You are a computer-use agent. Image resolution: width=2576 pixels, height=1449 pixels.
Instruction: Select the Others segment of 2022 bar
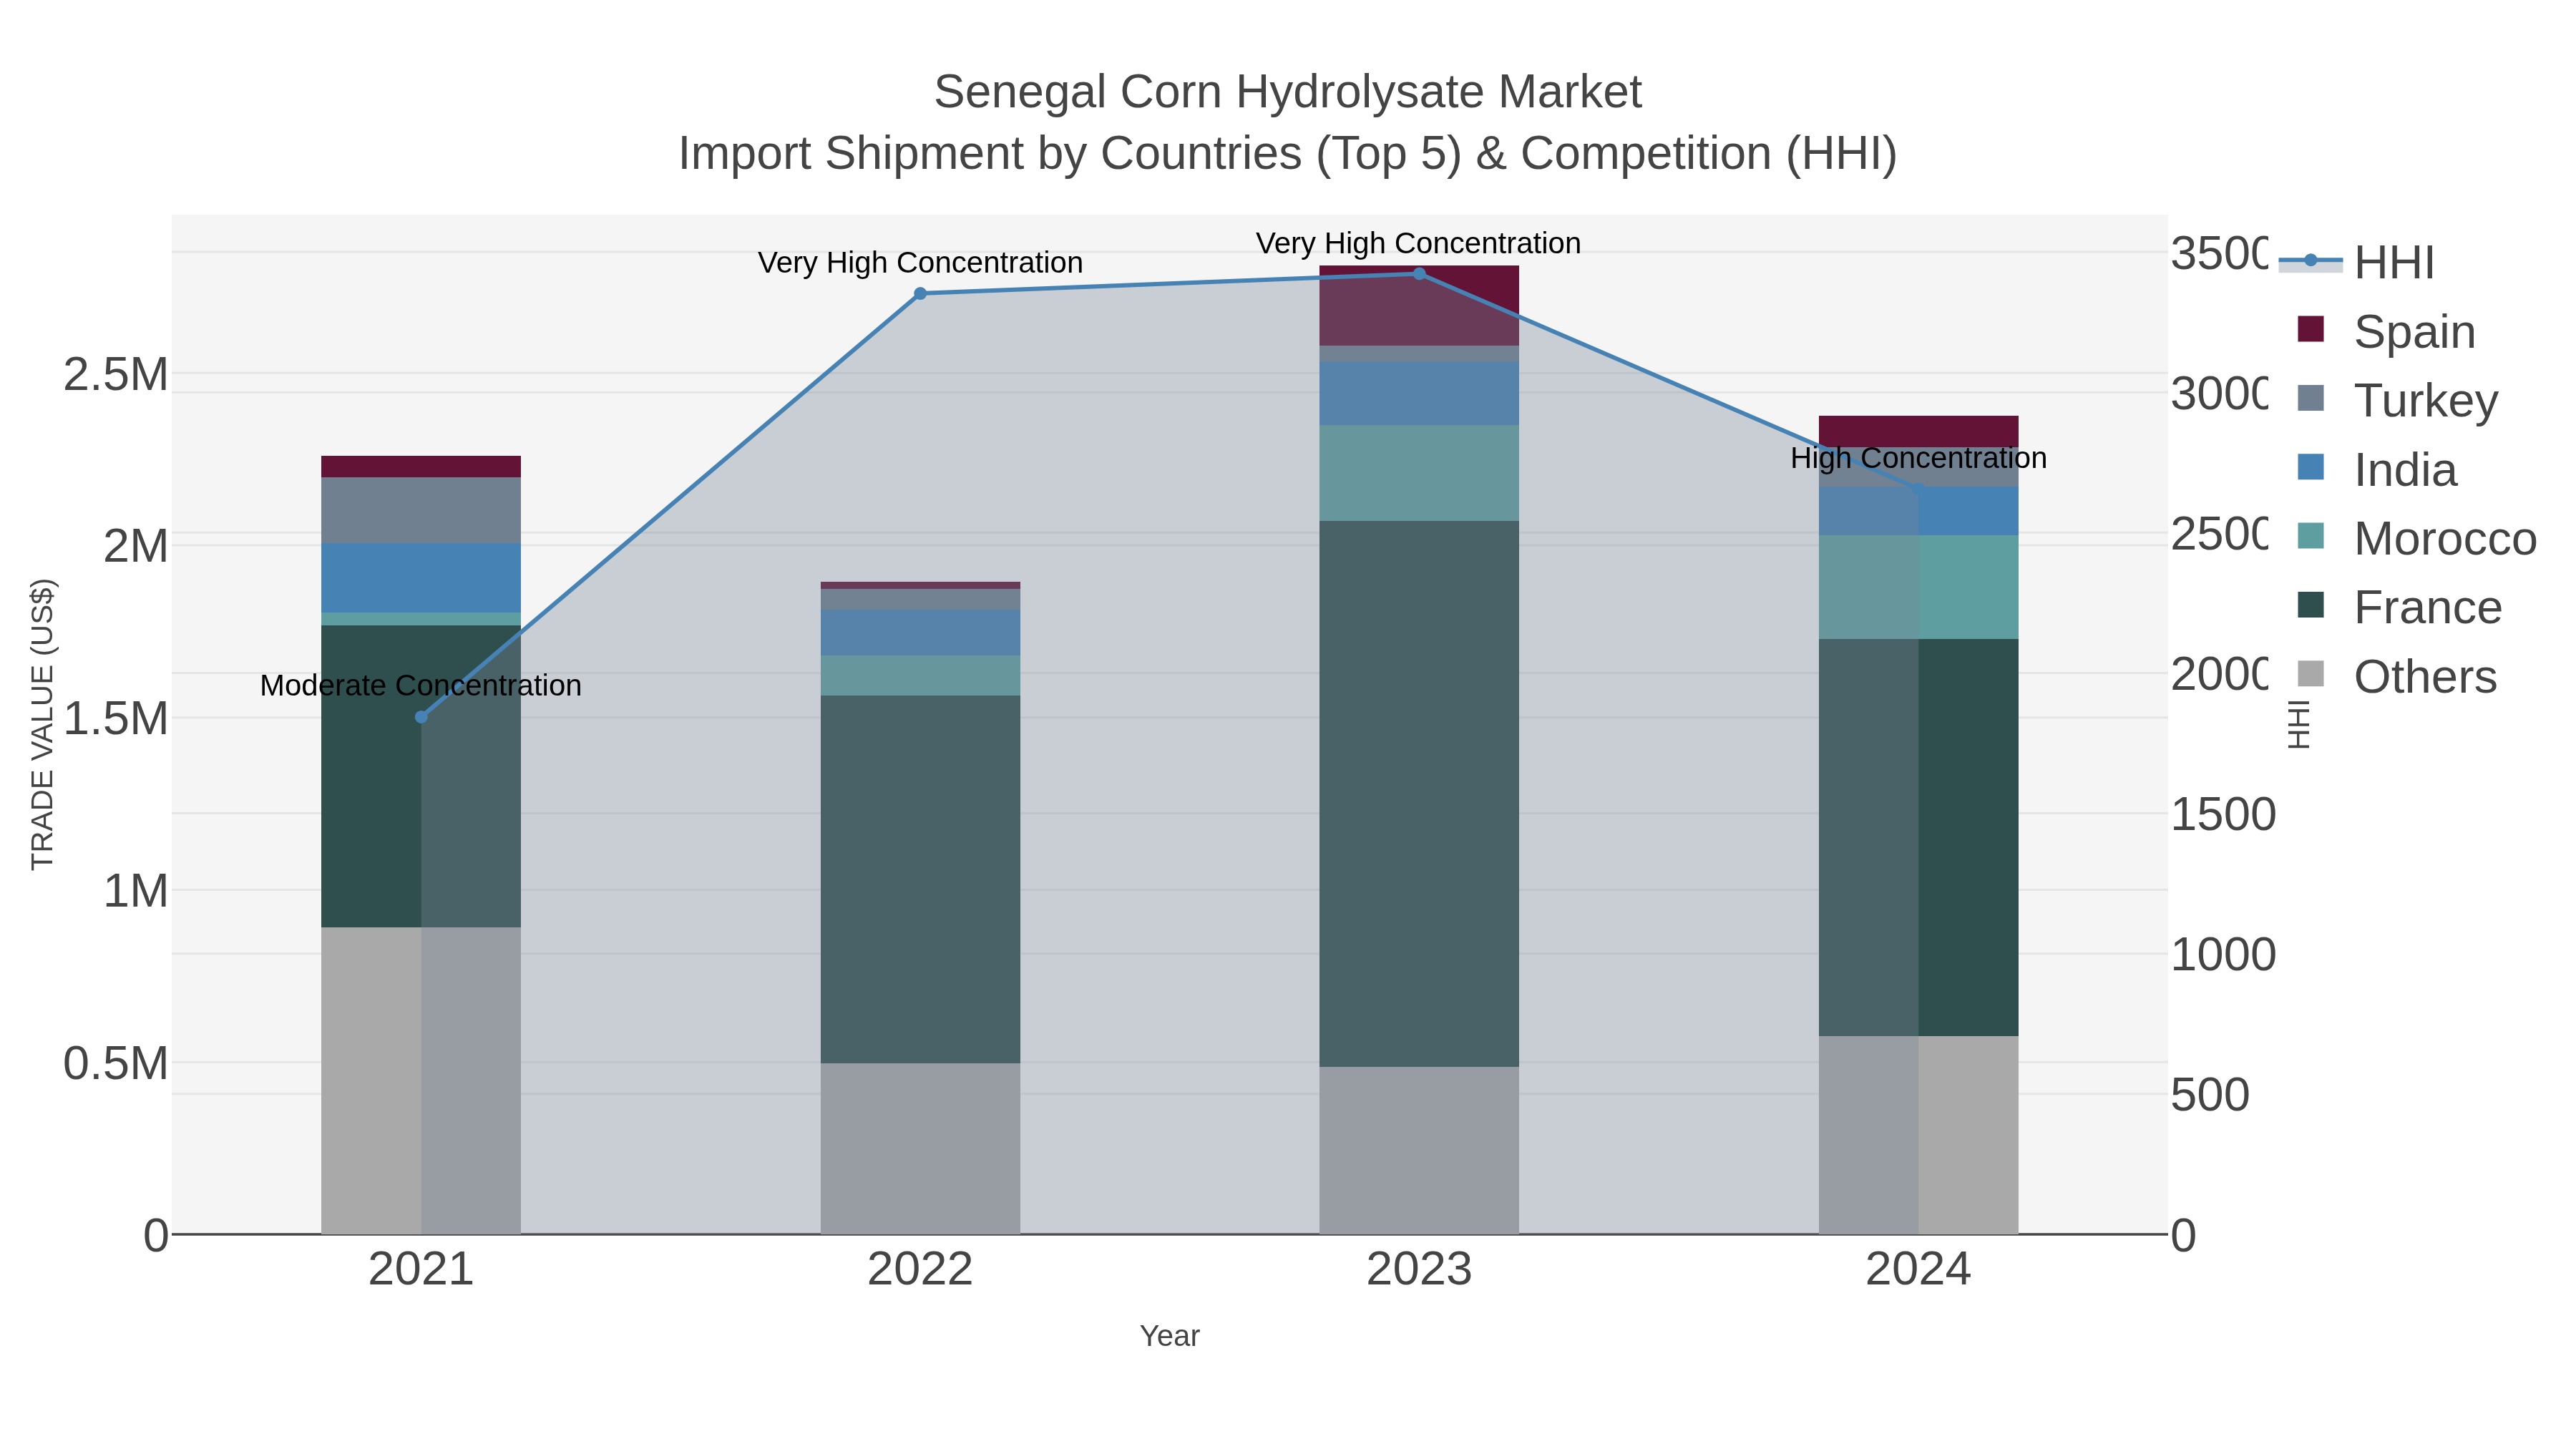click(920, 1148)
